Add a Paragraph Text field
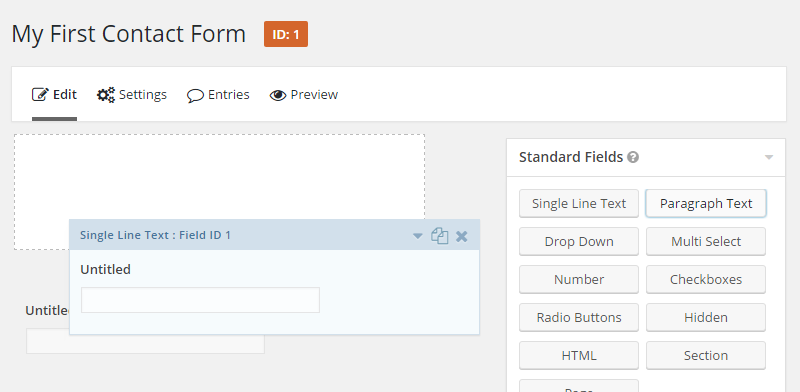Viewport: 800px width, 392px height. (x=706, y=203)
